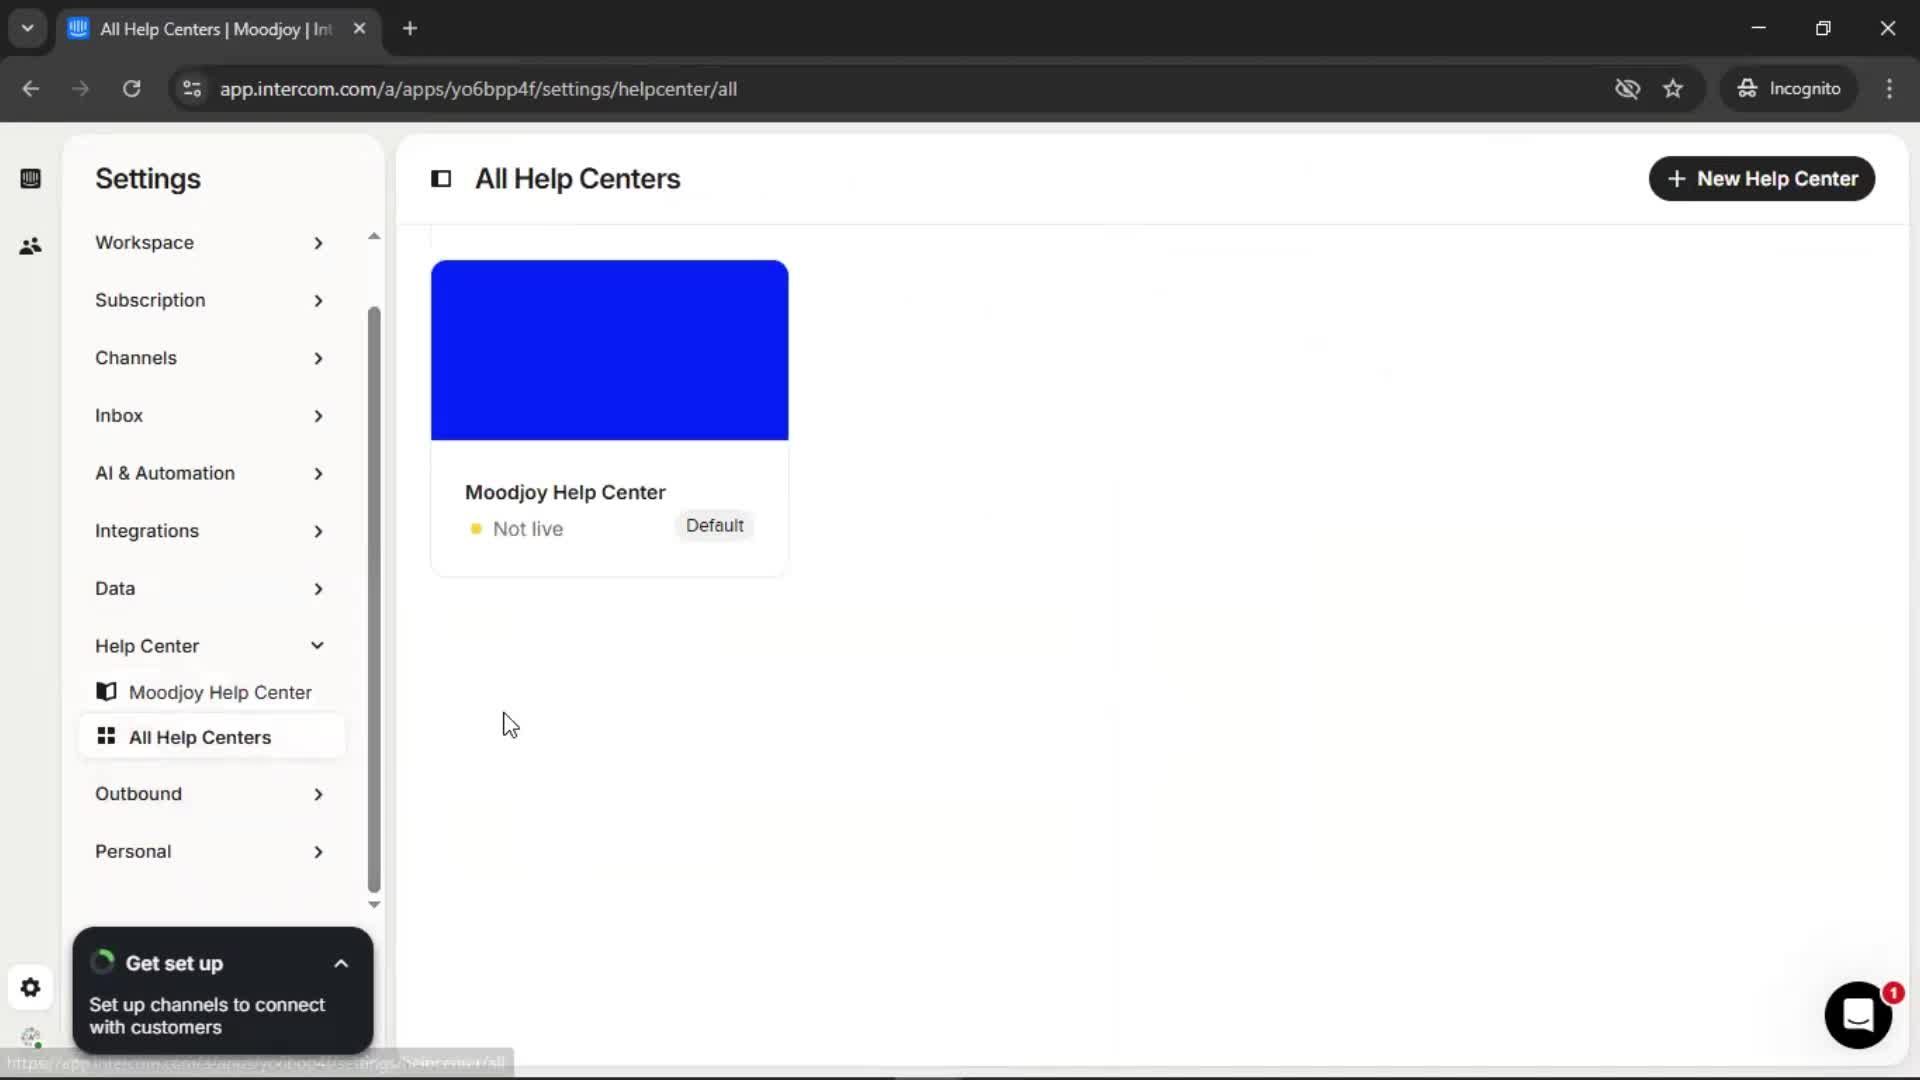This screenshot has height=1080, width=1920.
Task: Expand the Personal settings section
Action: pyautogui.click(x=210, y=852)
